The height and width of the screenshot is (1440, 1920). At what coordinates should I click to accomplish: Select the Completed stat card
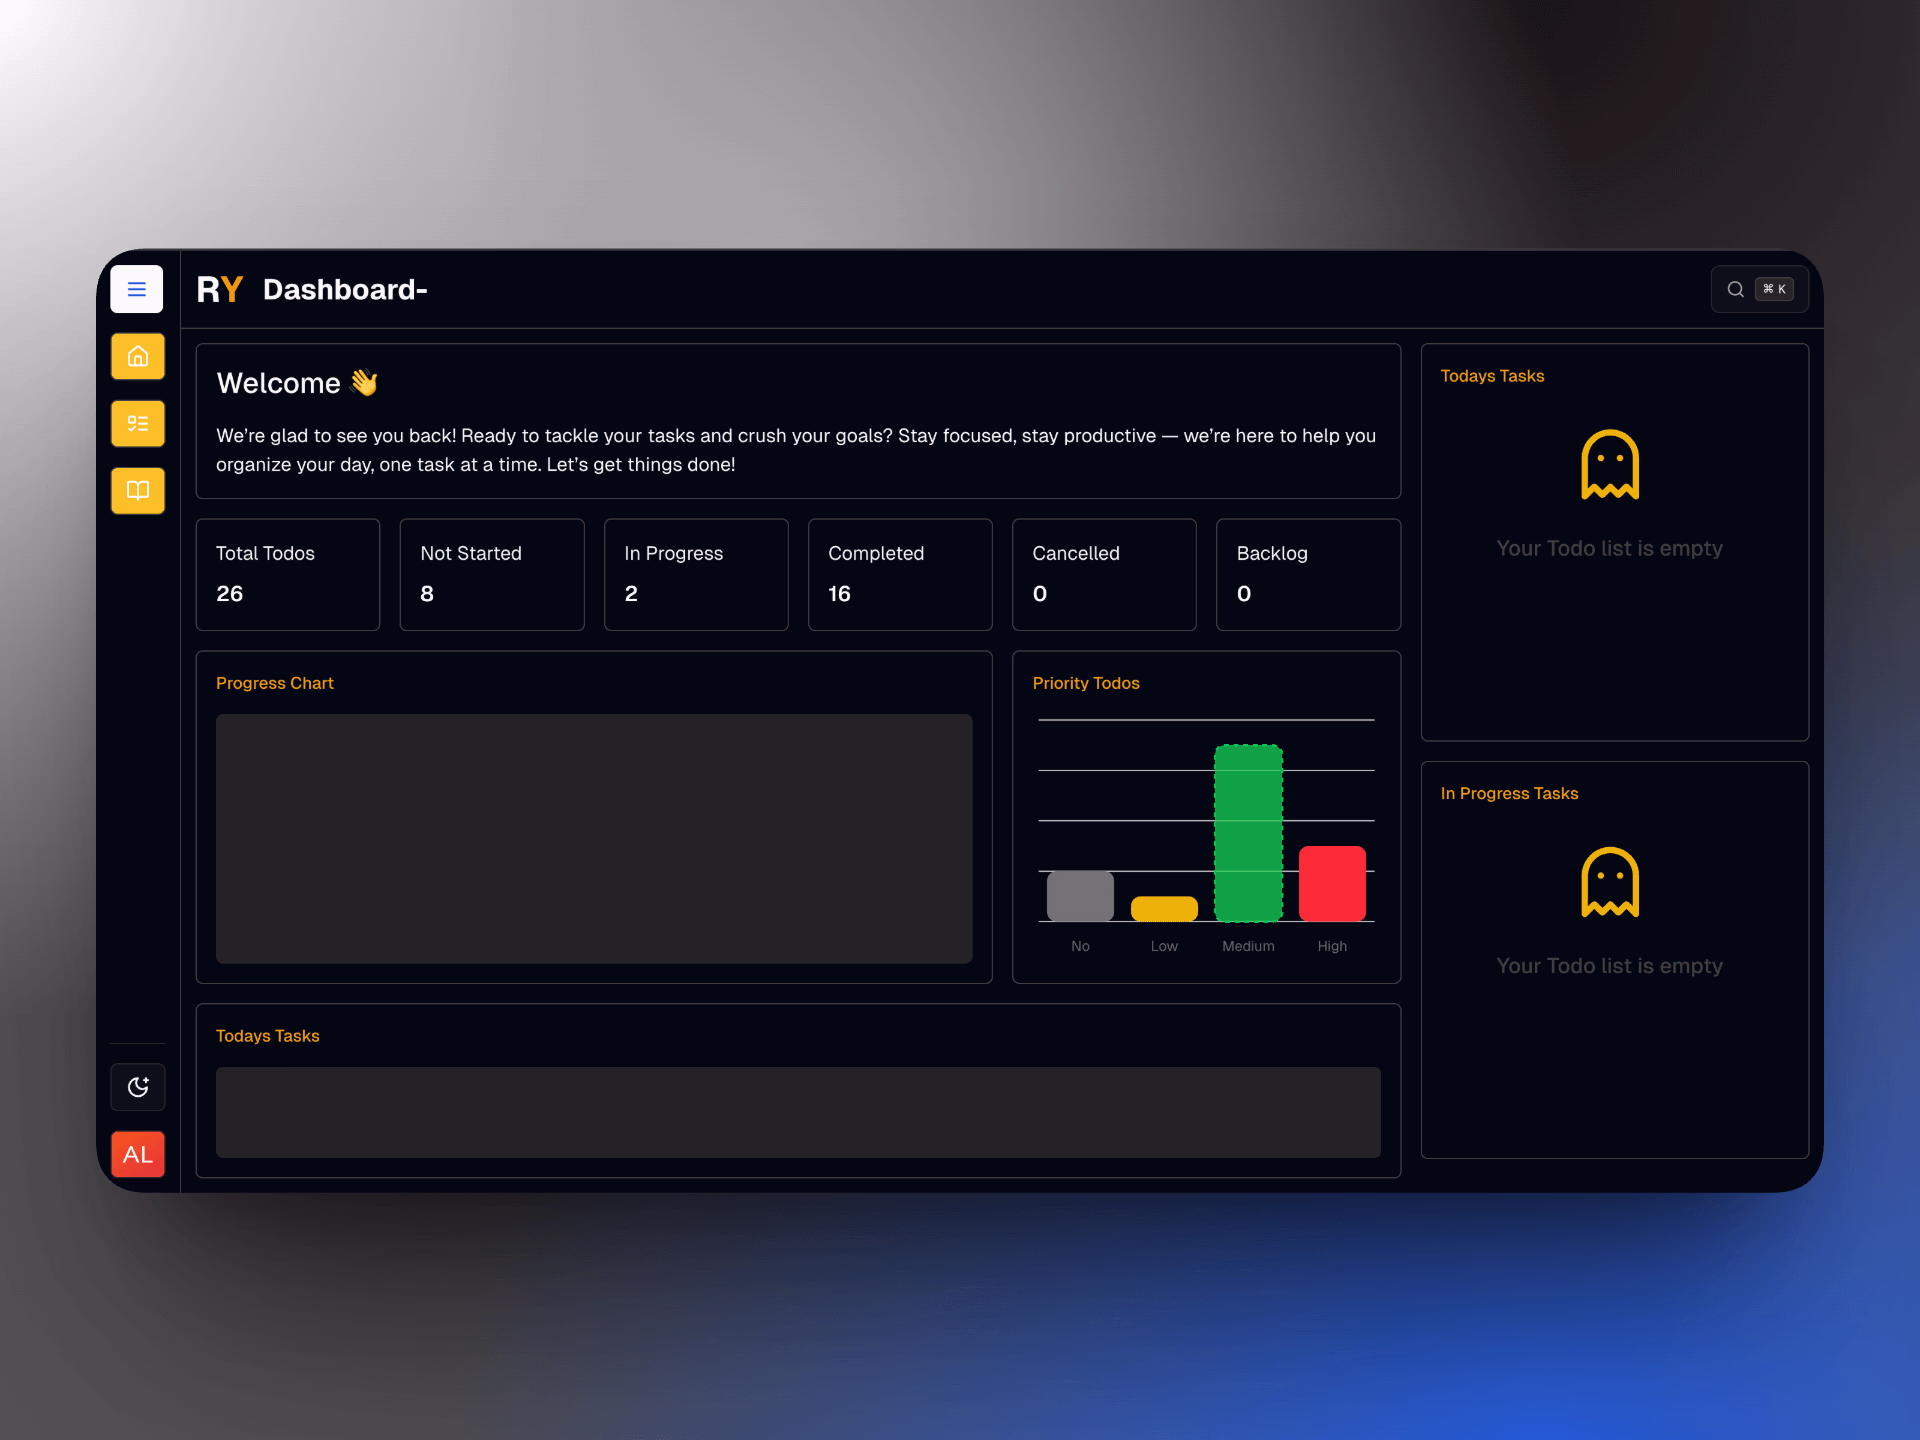(900, 574)
